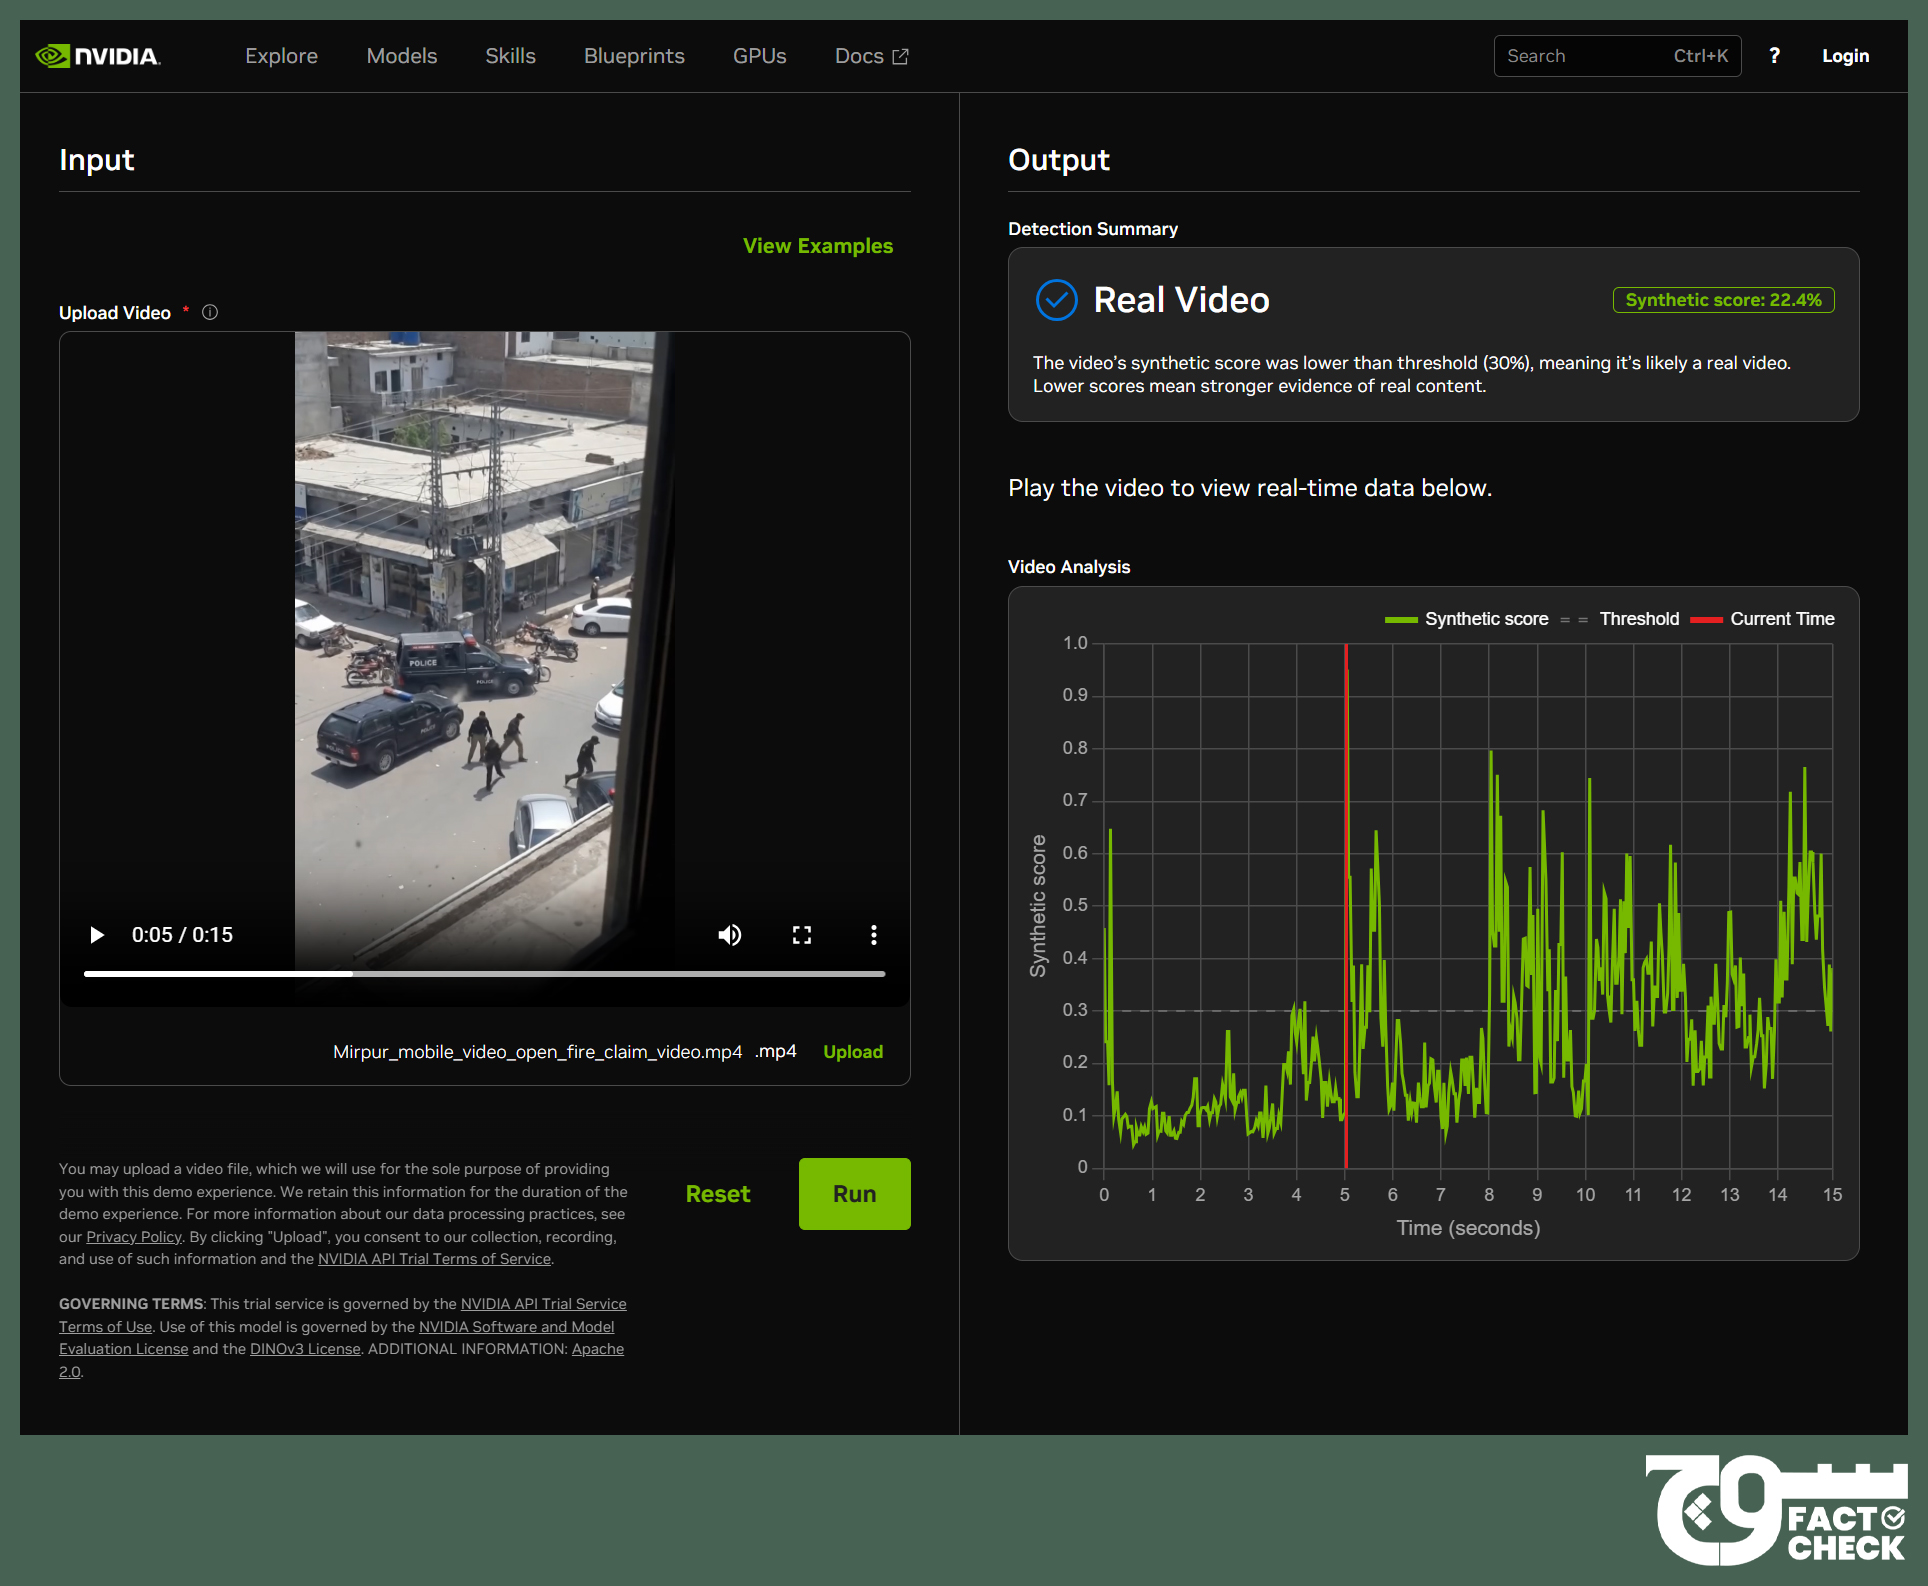This screenshot has height=1586, width=1928.
Task: Click the NVIDIA logo
Action: click(x=98, y=56)
